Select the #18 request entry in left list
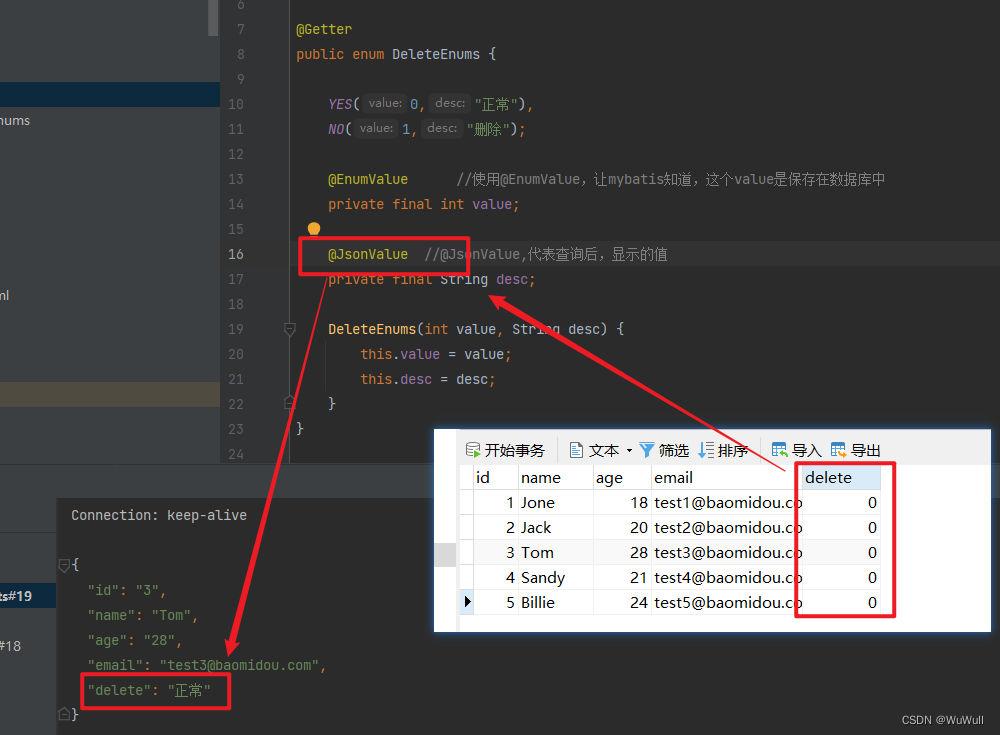The height and width of the screenshot is (735, 1000). click(28, 646)
